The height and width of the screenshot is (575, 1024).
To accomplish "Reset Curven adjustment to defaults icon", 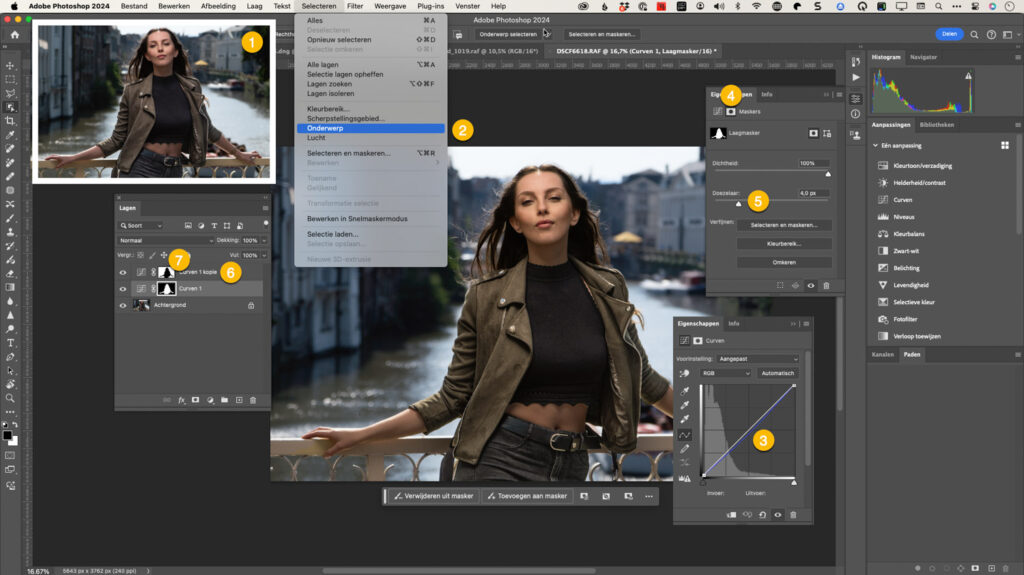I will point(762,515).
